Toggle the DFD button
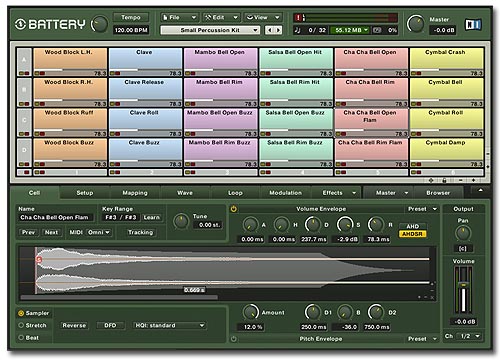500x360 pixels. (110, 325)
